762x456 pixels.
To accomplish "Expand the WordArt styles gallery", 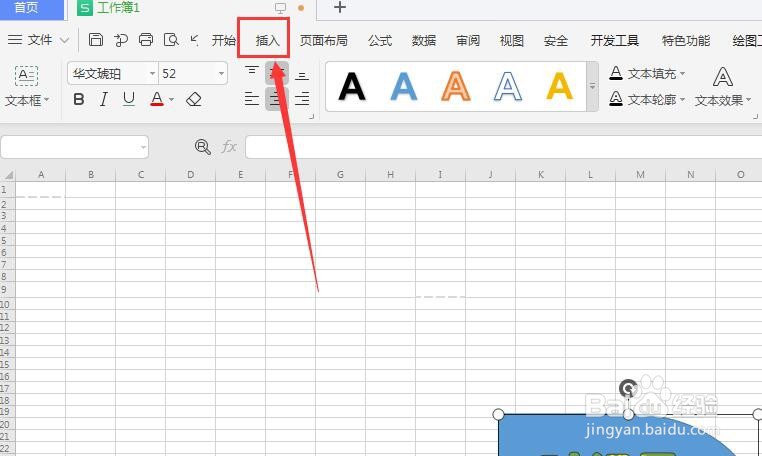I will pyautogui.click(x=592, y=87).
